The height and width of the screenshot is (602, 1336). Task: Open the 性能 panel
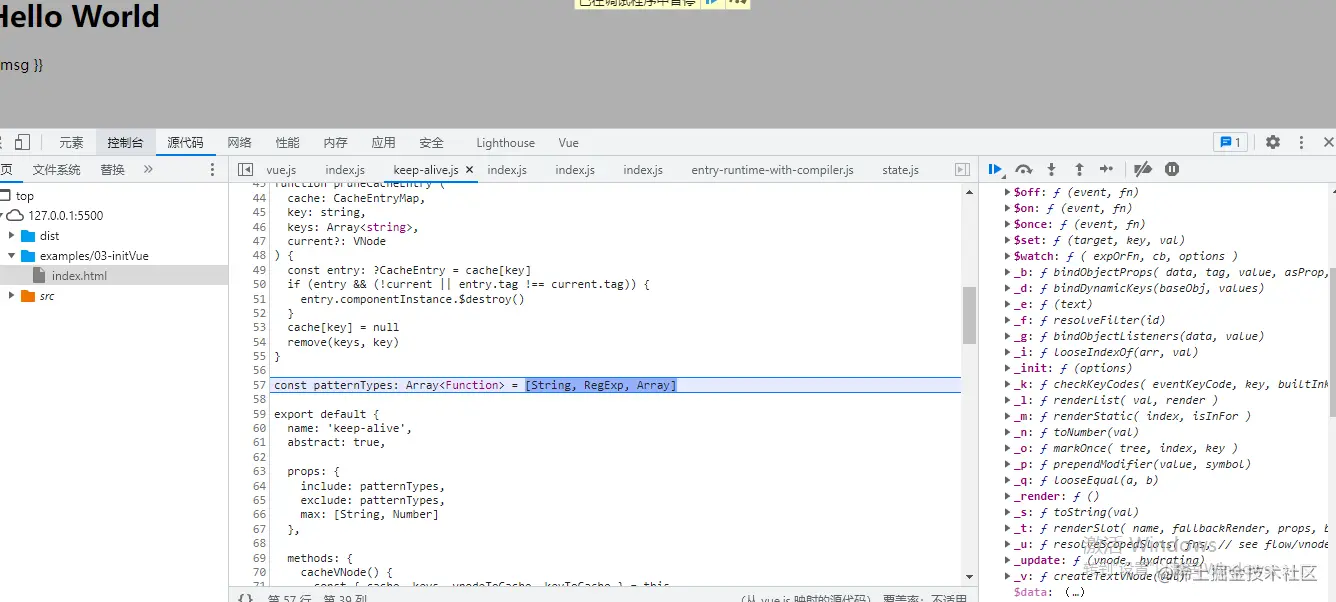288,143
